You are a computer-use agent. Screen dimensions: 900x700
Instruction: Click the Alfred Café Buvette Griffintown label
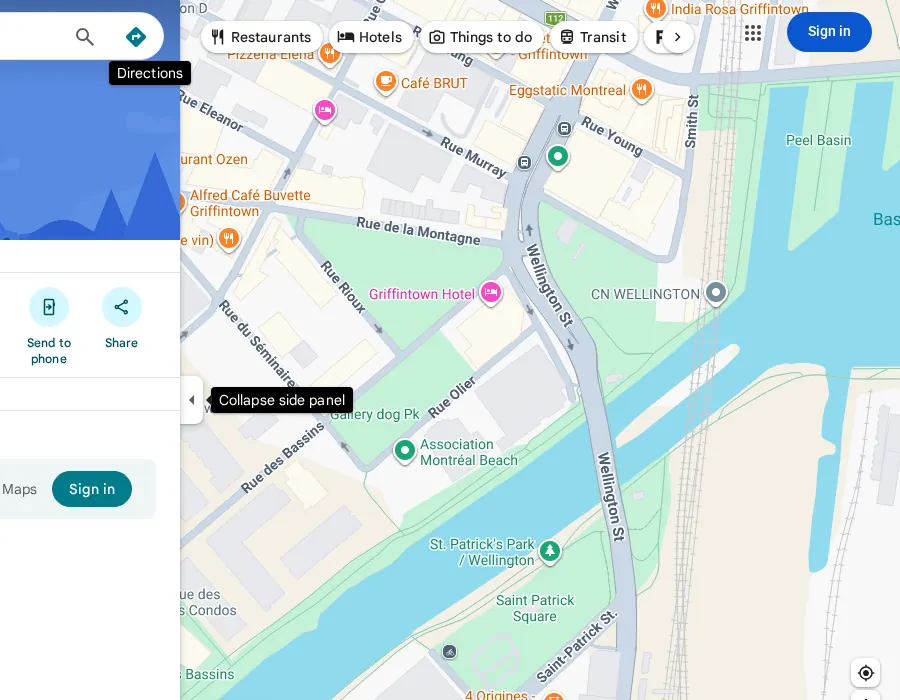(250, 203)
